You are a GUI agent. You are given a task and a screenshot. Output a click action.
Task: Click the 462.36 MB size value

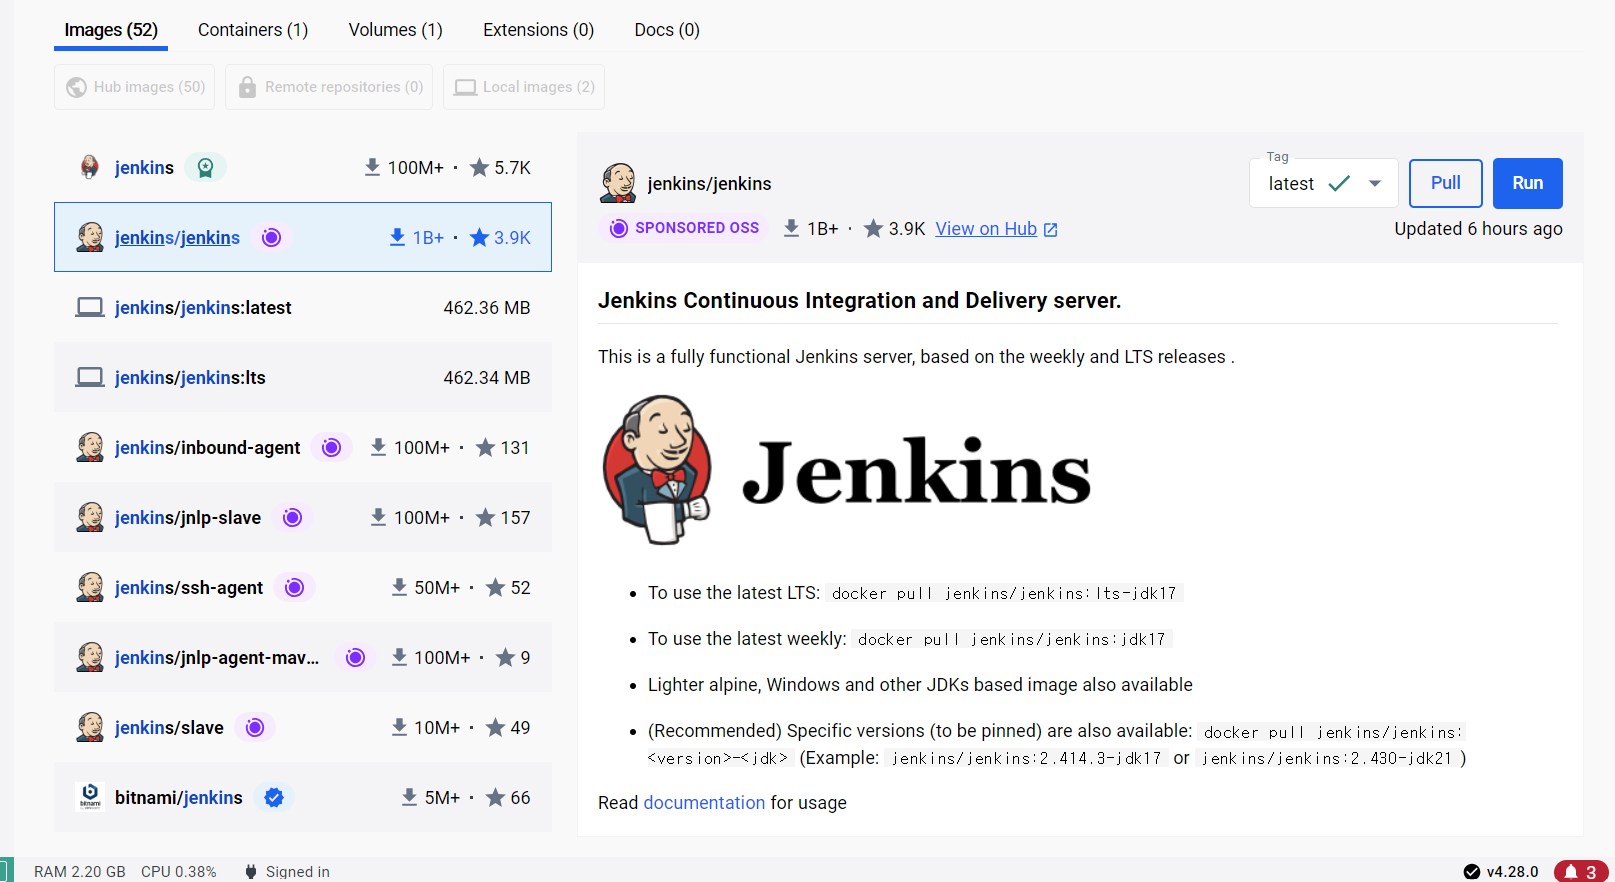(x=487, y=308)
